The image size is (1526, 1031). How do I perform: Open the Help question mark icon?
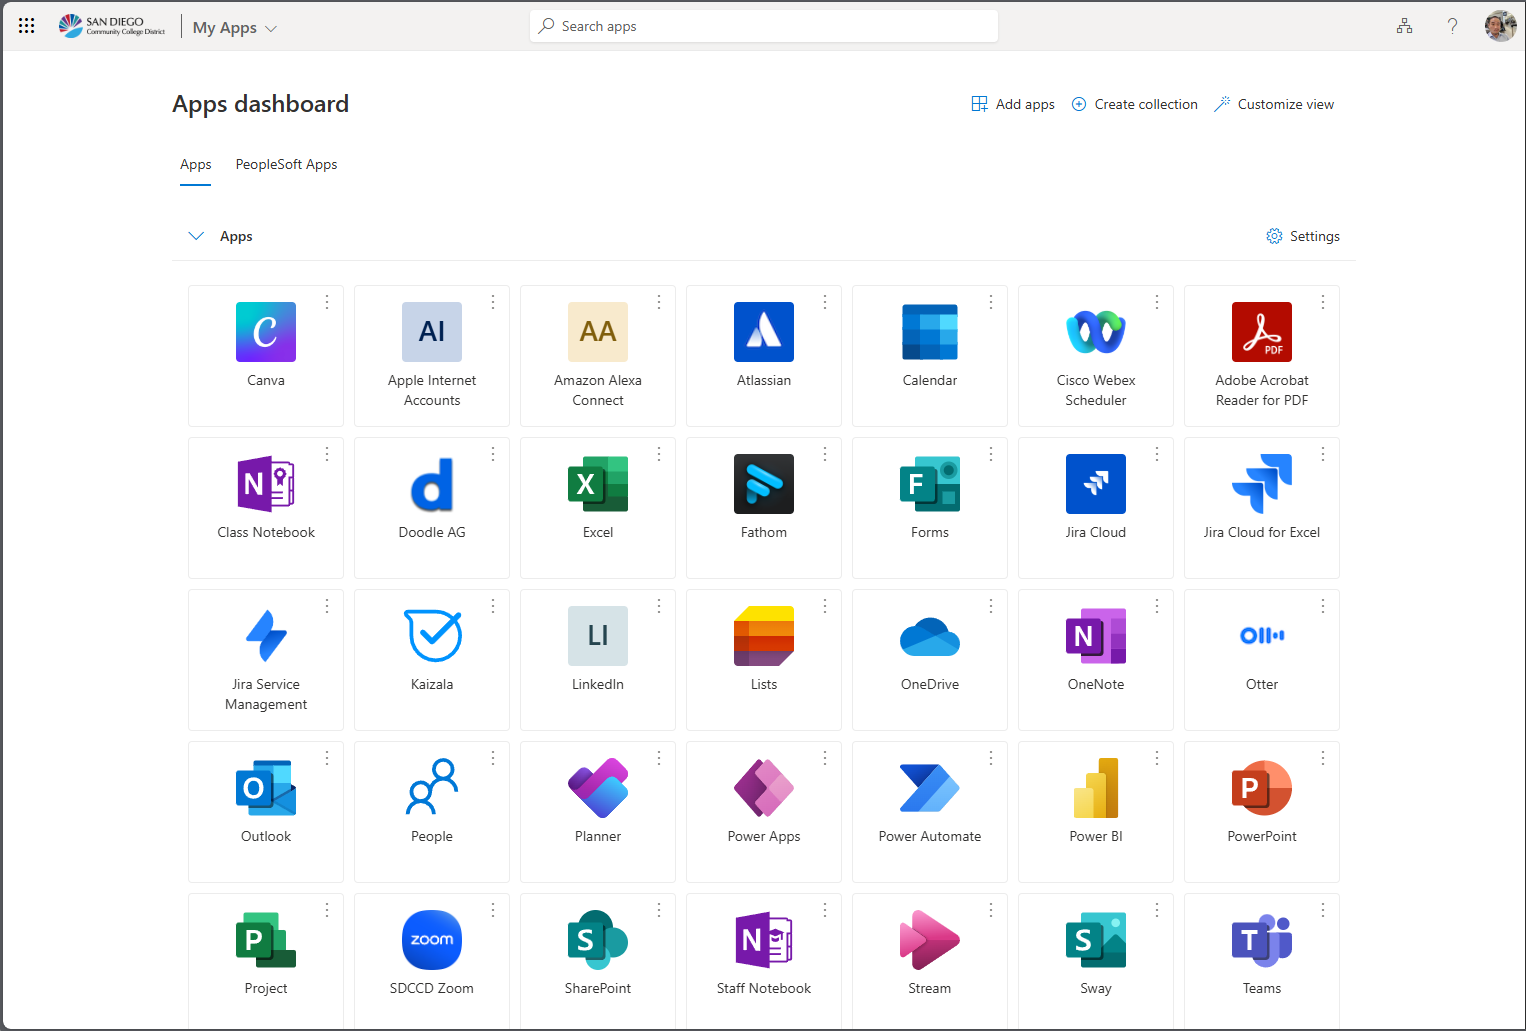pos(1452,26)
